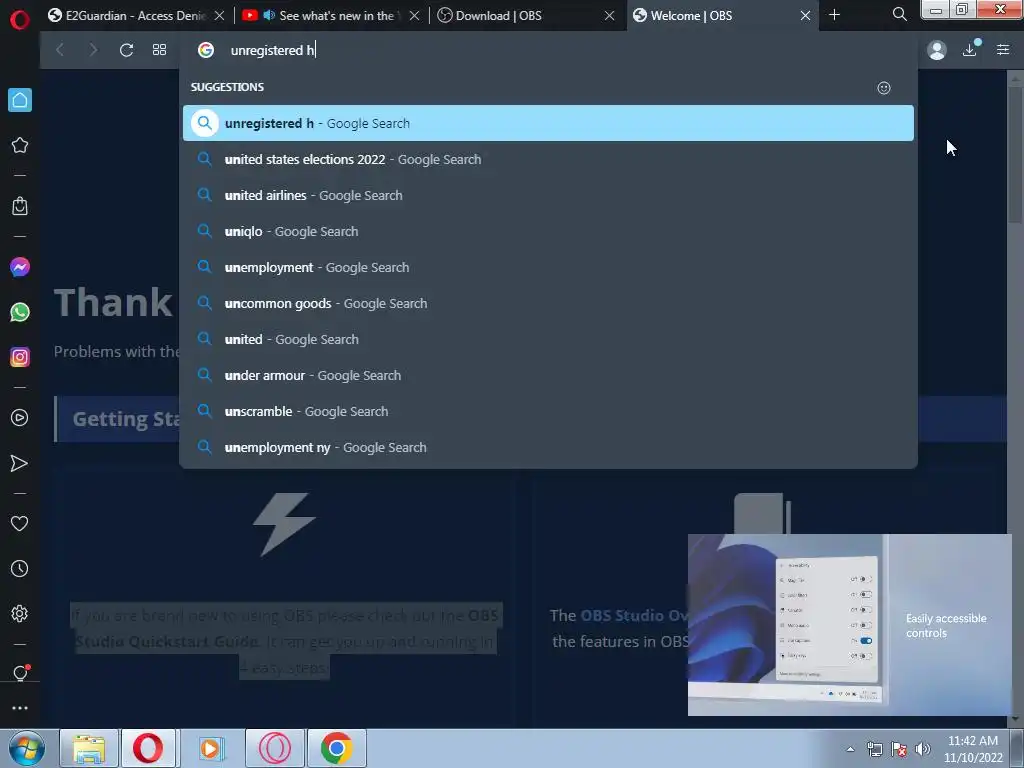Open the sidebar three-dots more menu

(20, 708)
